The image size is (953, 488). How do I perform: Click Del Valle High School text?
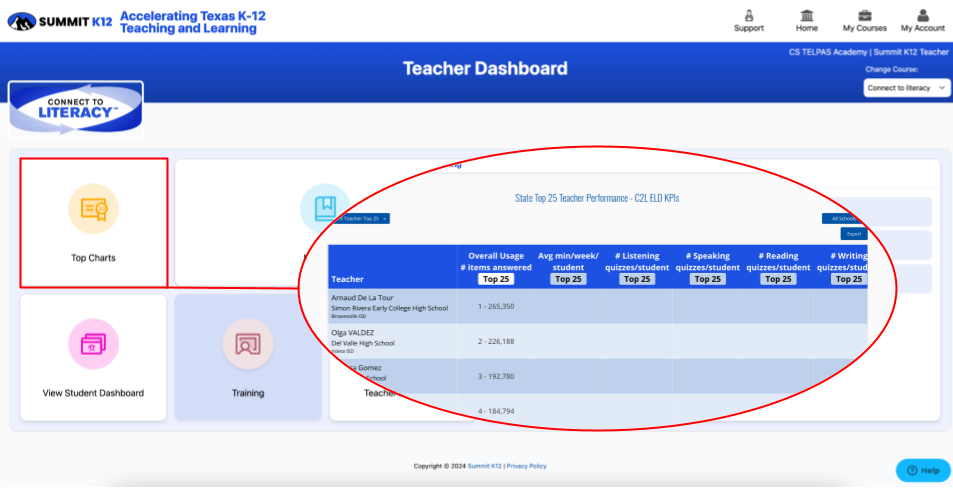(363, 343)
